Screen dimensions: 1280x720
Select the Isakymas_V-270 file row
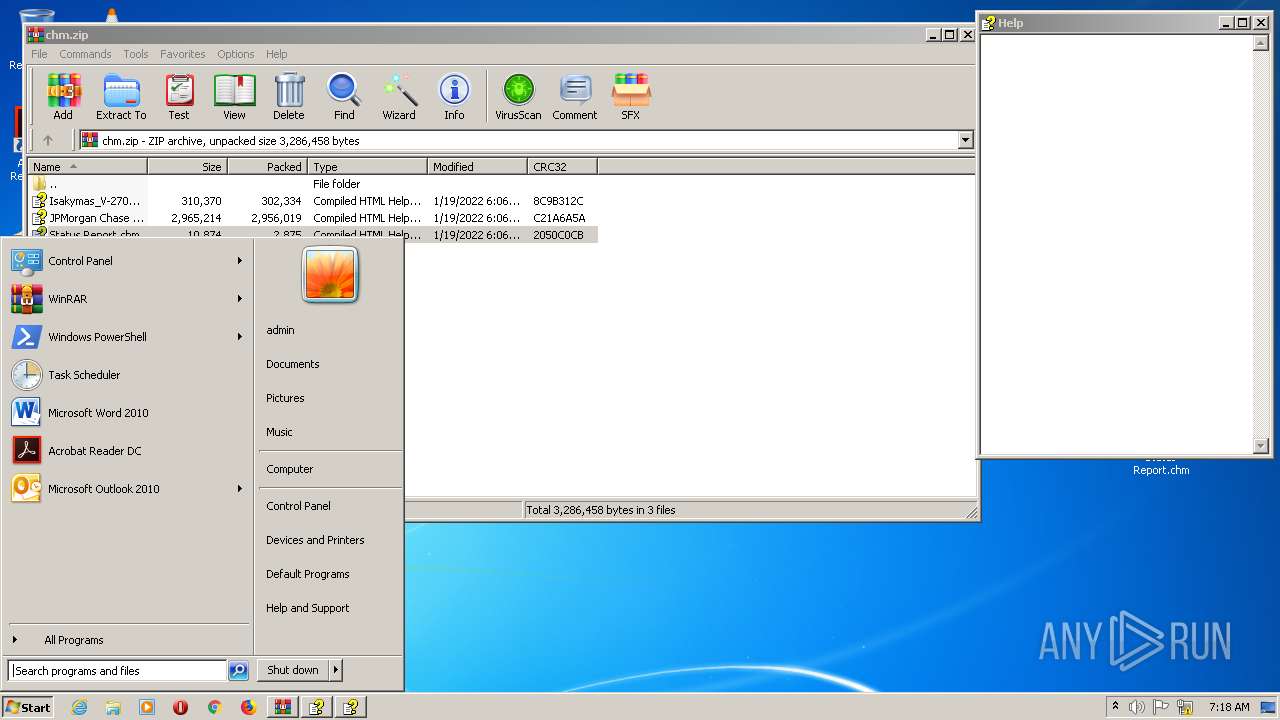coord(313,201)
